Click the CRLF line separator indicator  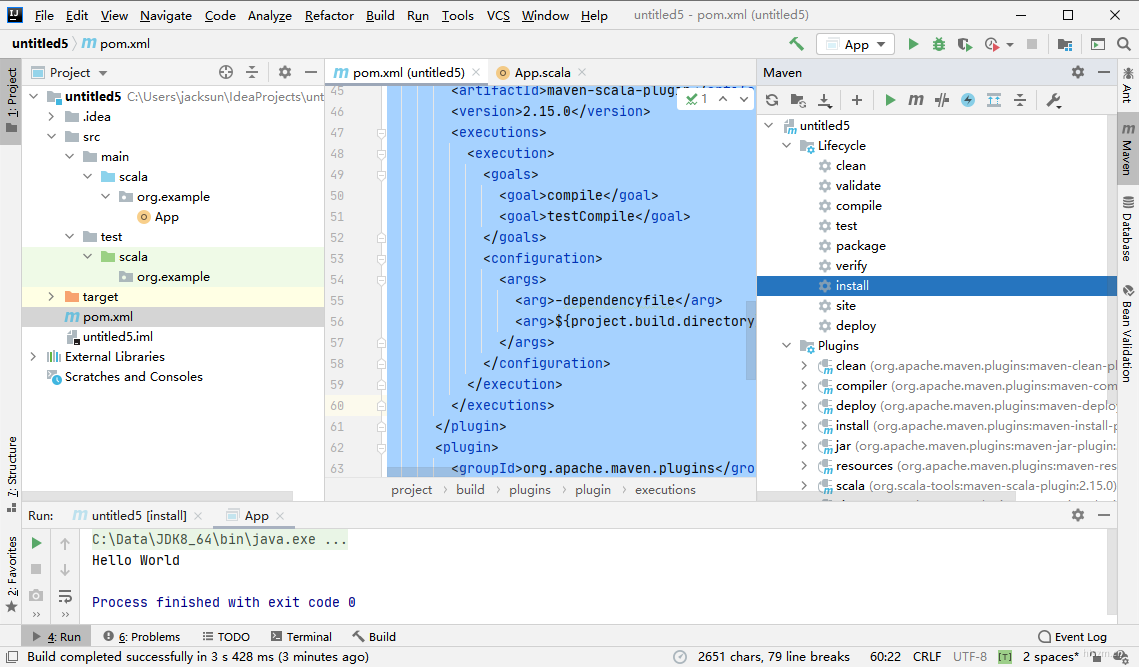[x=927, y=657]
